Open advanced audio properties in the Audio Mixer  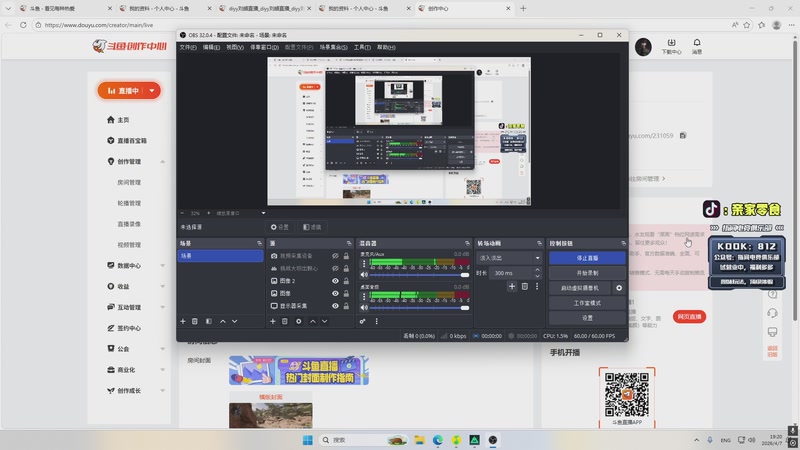[x=362, y=321]
